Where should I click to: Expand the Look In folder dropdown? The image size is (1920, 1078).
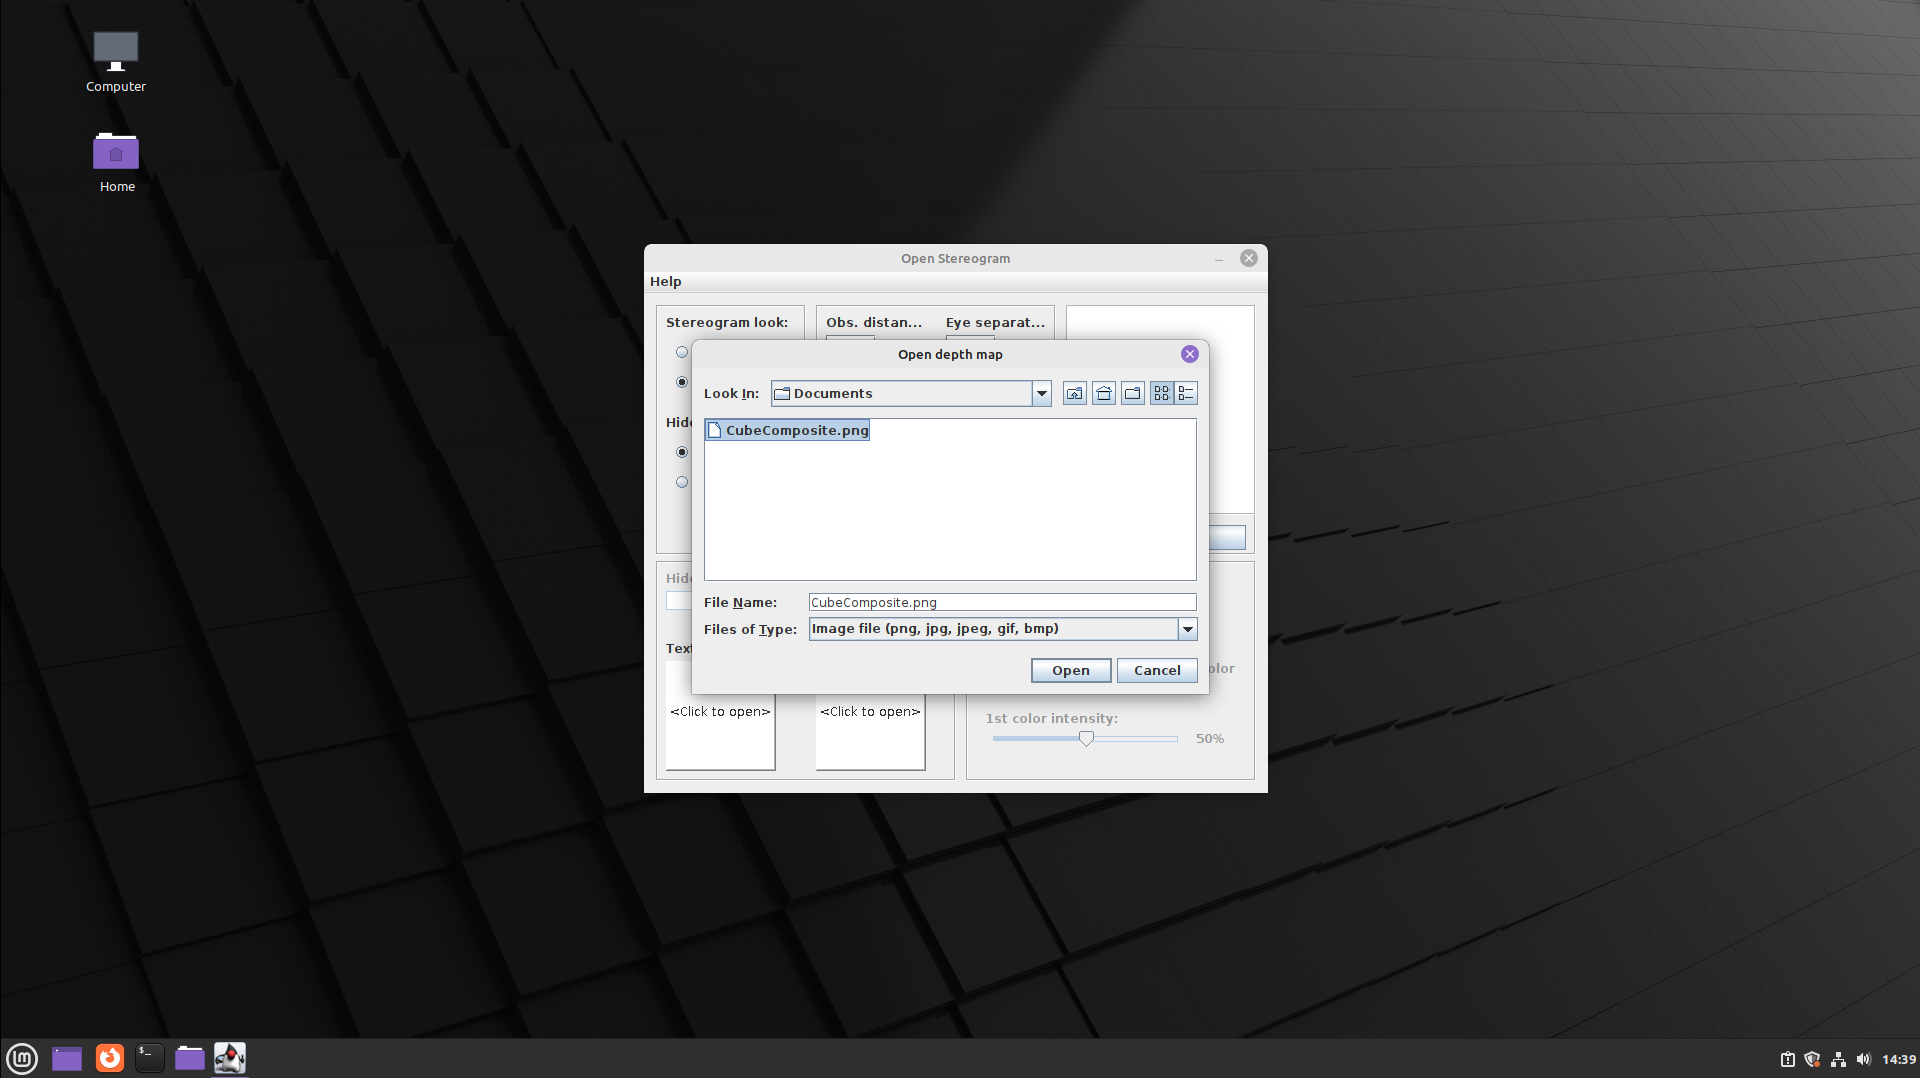(1041, 394)
